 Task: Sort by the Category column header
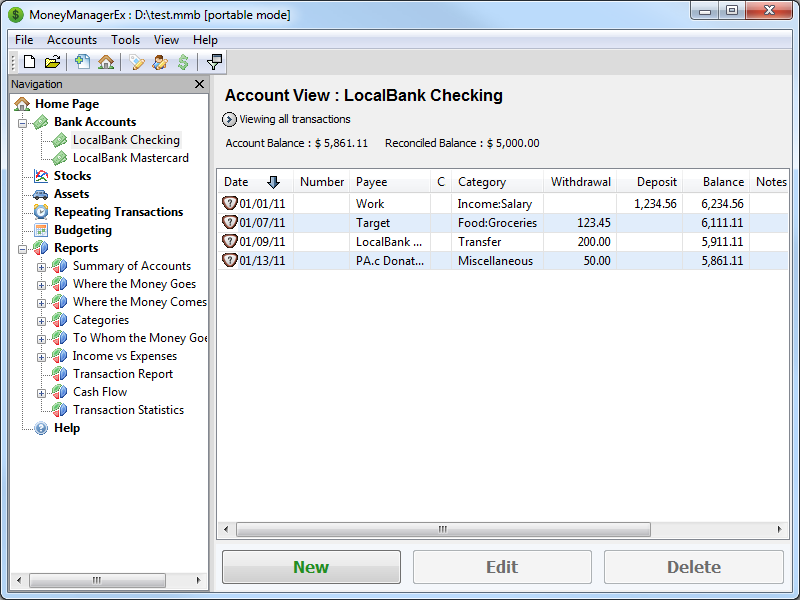tap(497, 182)
